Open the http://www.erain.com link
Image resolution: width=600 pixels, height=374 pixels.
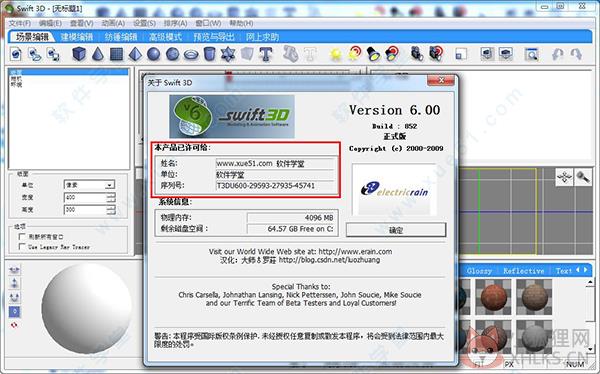[x=355, y=252]
